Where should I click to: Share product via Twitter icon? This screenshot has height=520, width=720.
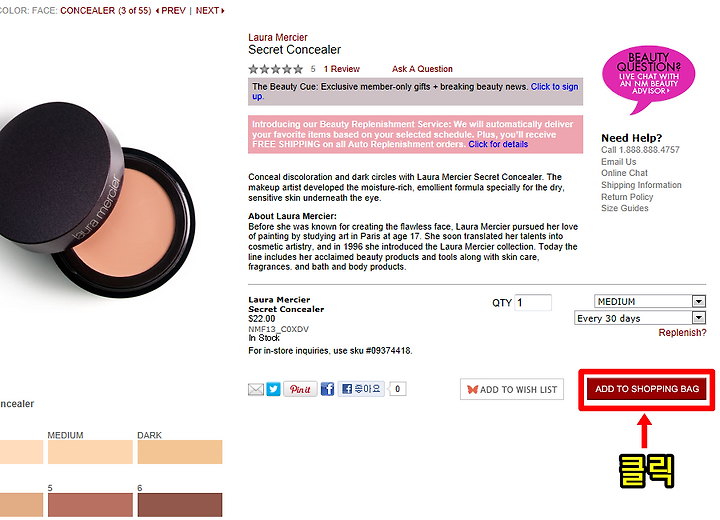274,389
